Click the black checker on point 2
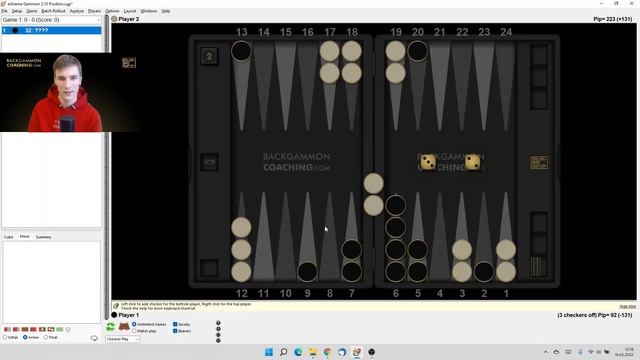 (x=484, y=272)
